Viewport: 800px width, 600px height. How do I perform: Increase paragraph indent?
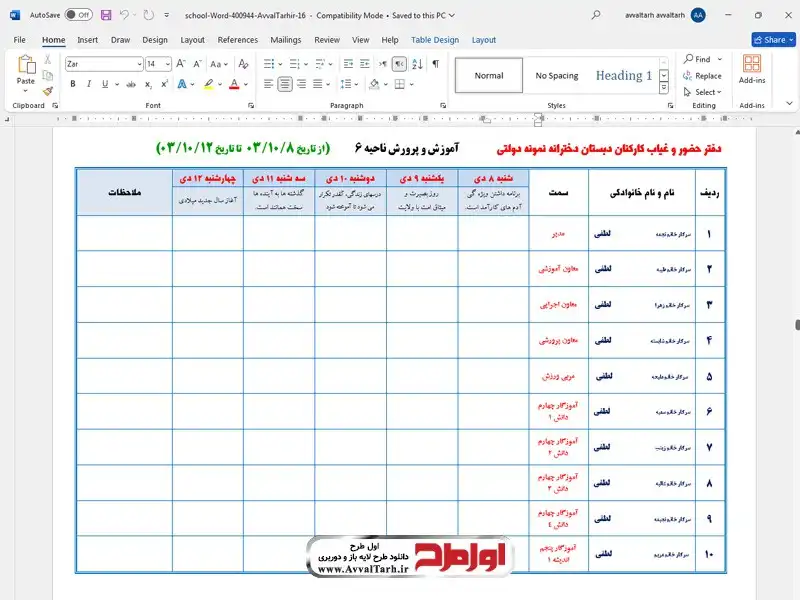[x=365, y=64]
